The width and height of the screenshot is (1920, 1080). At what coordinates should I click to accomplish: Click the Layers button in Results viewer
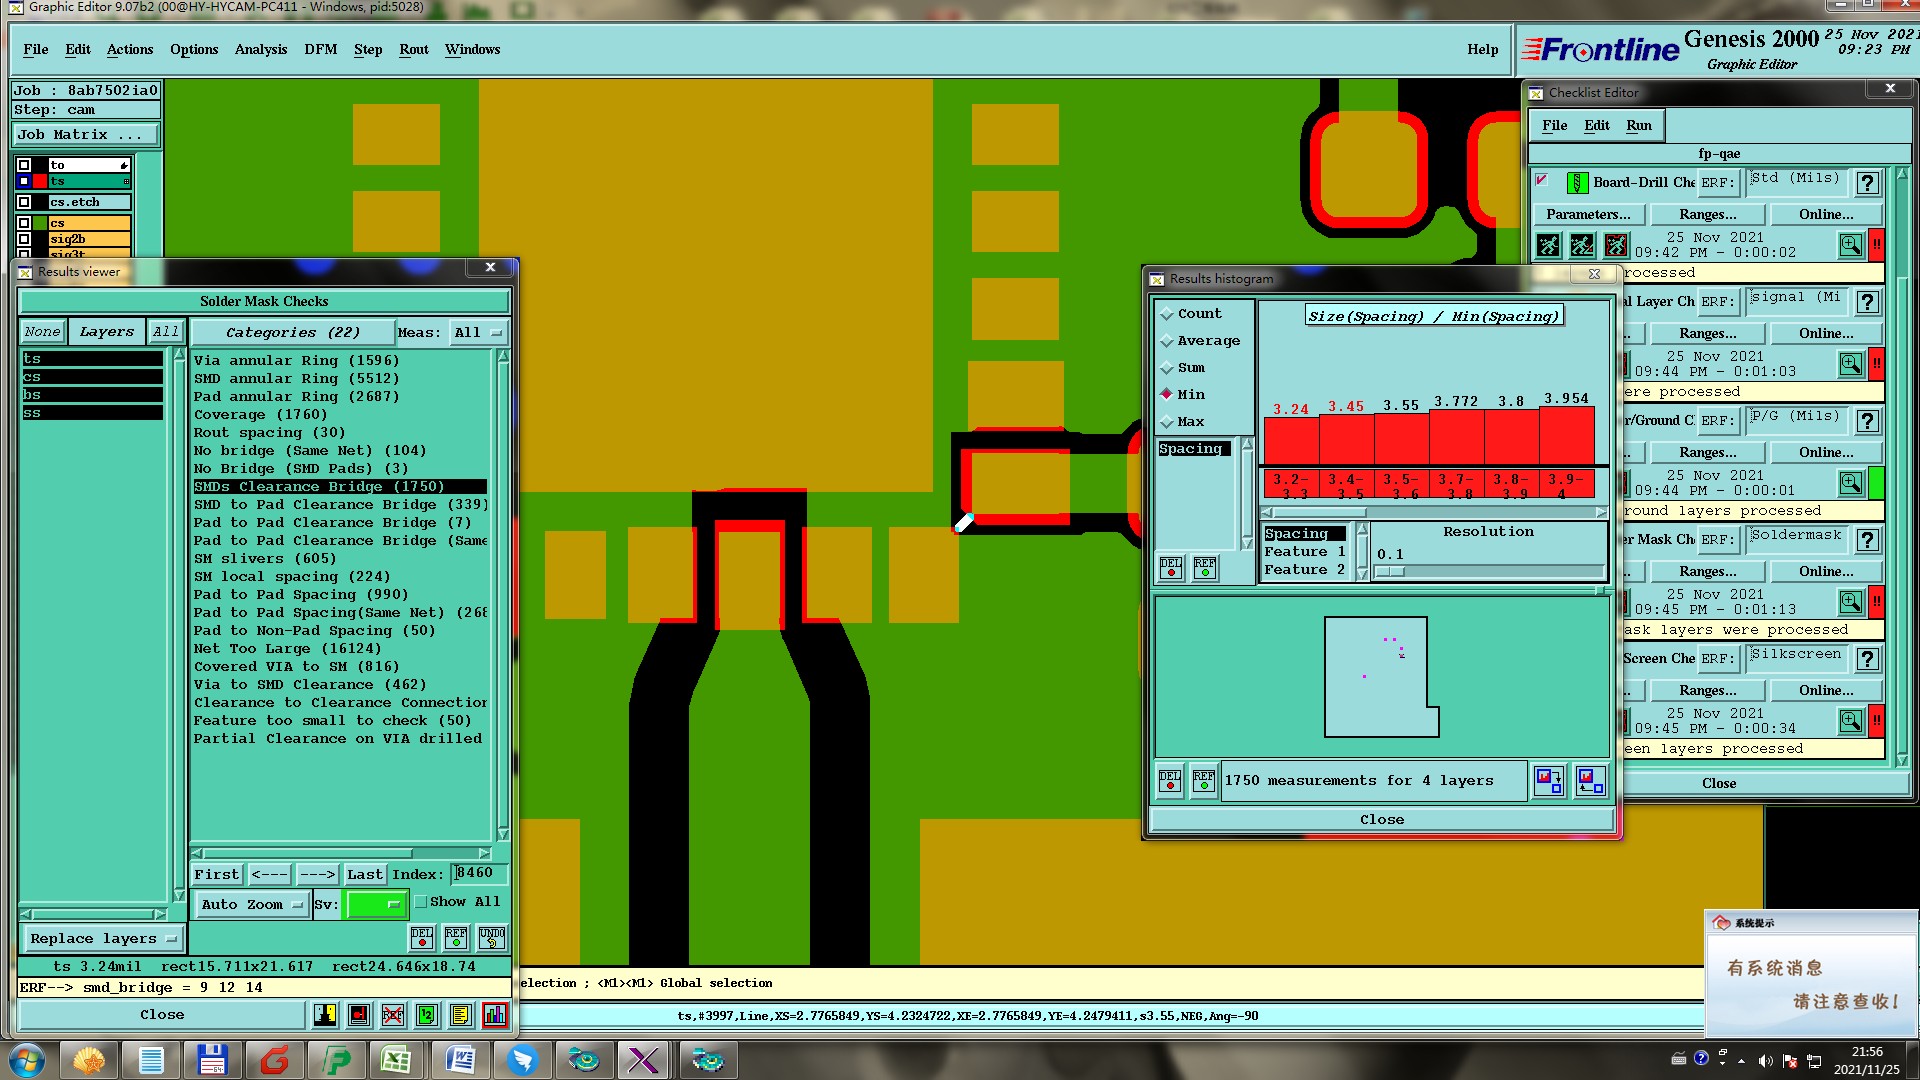click(x=107, y=332)
